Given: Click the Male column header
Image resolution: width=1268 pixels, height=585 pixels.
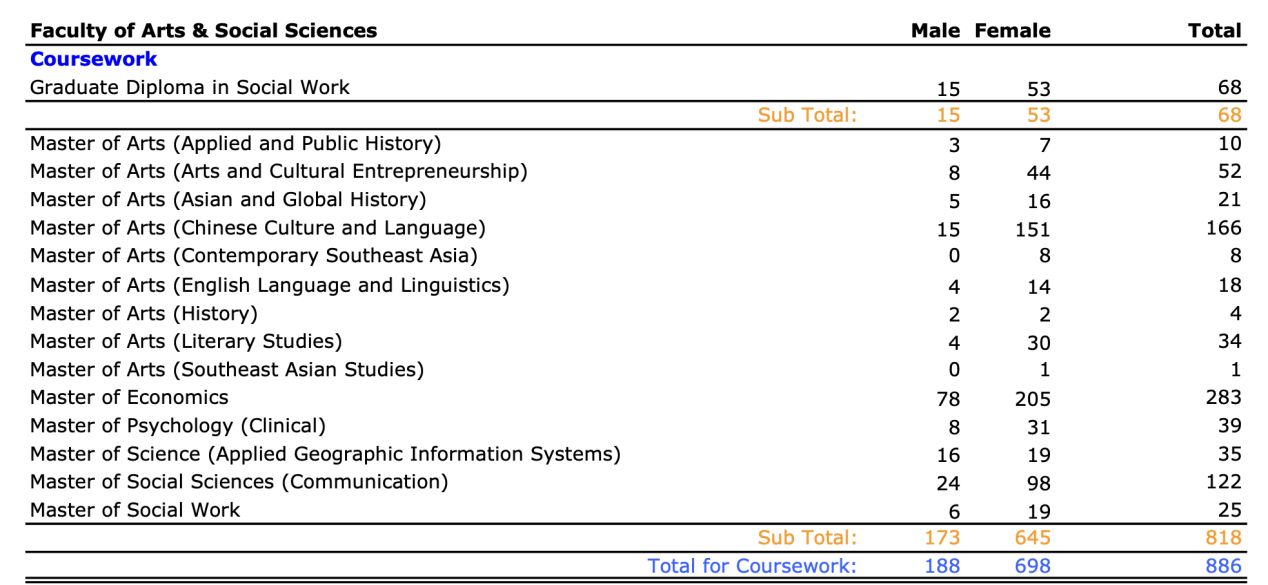Looking at the screenshot, I should [935, 31].
